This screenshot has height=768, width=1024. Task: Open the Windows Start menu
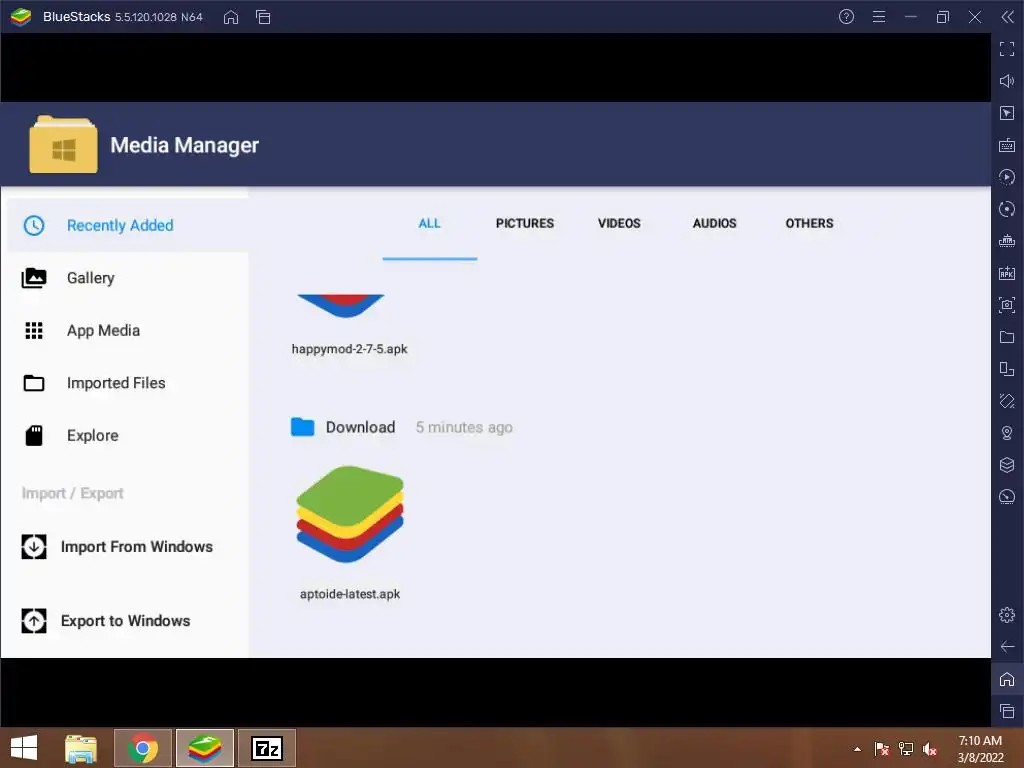point(24,748)
